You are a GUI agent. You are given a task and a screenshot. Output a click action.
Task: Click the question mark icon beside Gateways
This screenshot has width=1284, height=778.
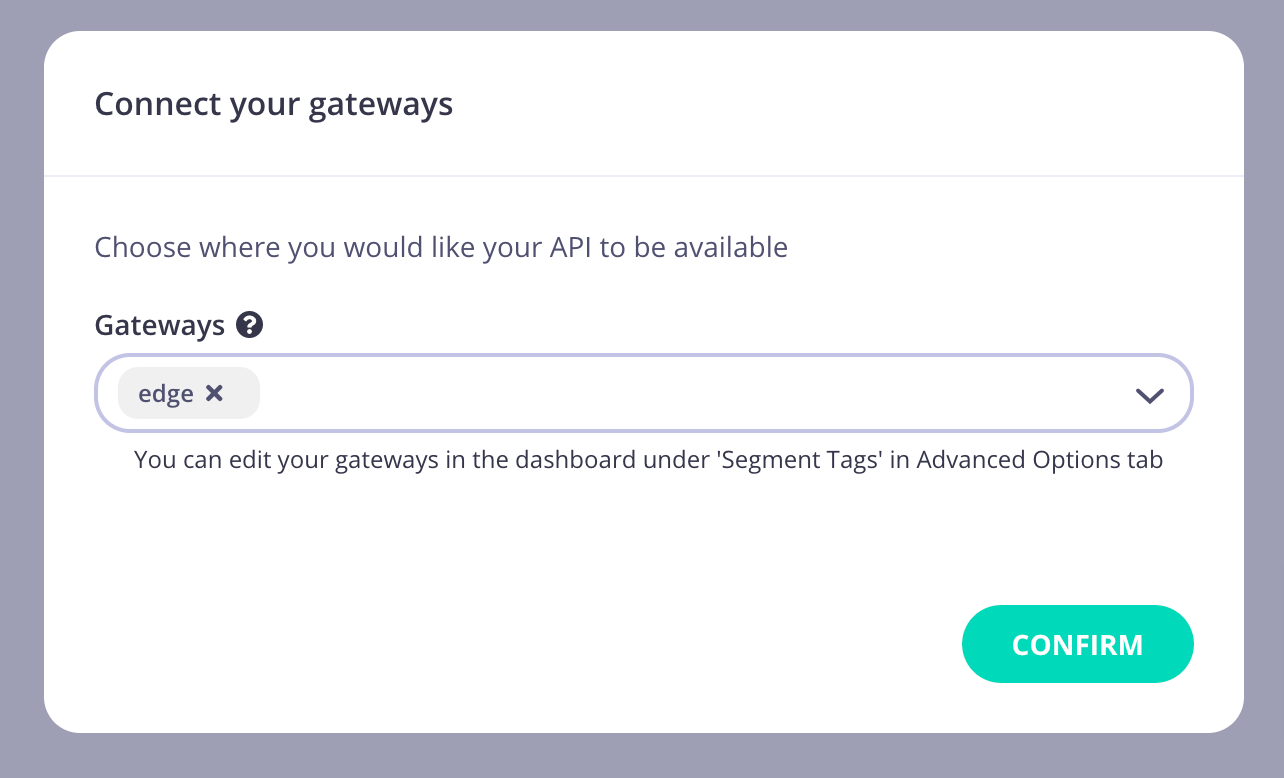249,324
